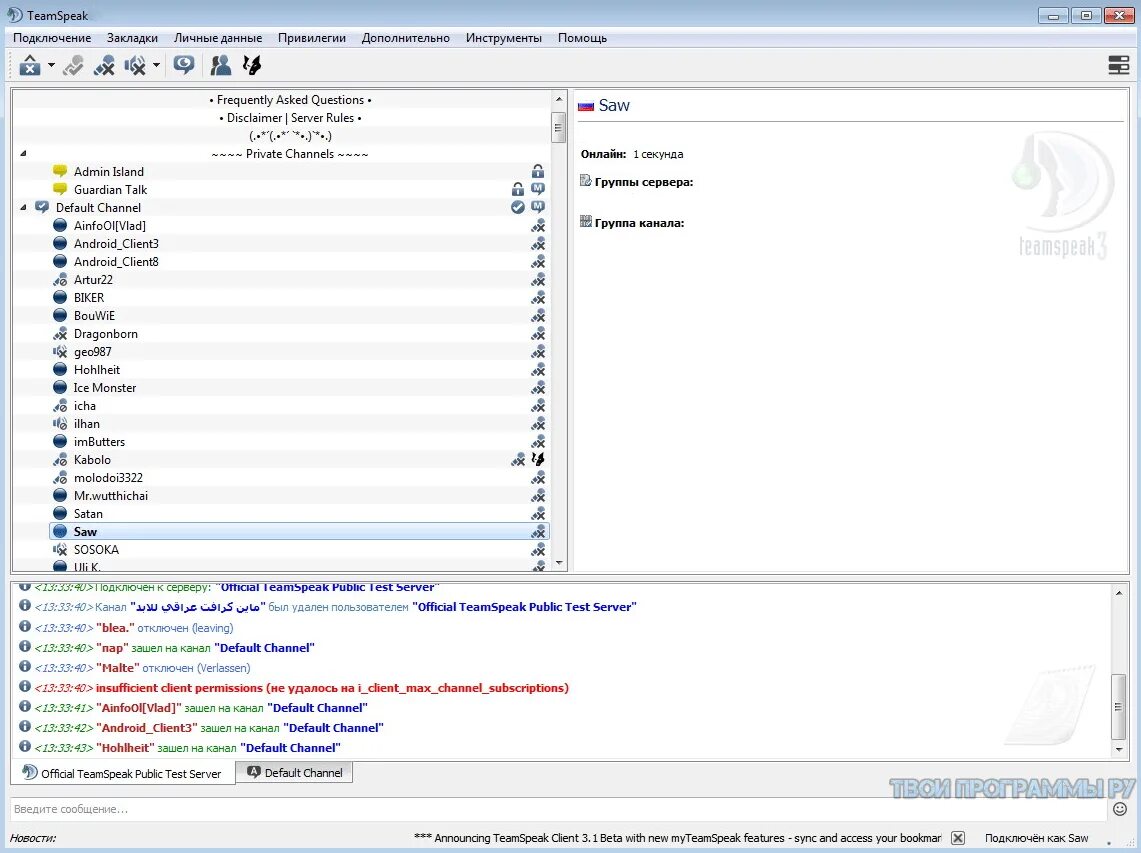This screenshot has height=853, width=1141.
Task: Click the Guardian Talk channel icon
Action: point(60,189)
